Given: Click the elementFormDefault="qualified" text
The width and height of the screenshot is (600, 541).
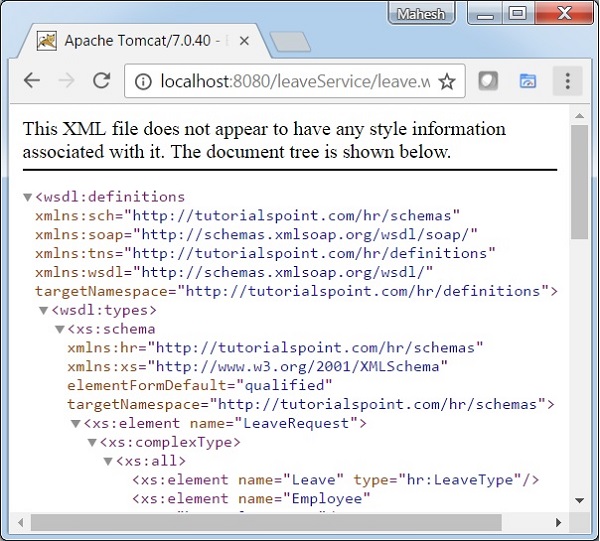Looking at the screenshot, I should coord(200,385).
